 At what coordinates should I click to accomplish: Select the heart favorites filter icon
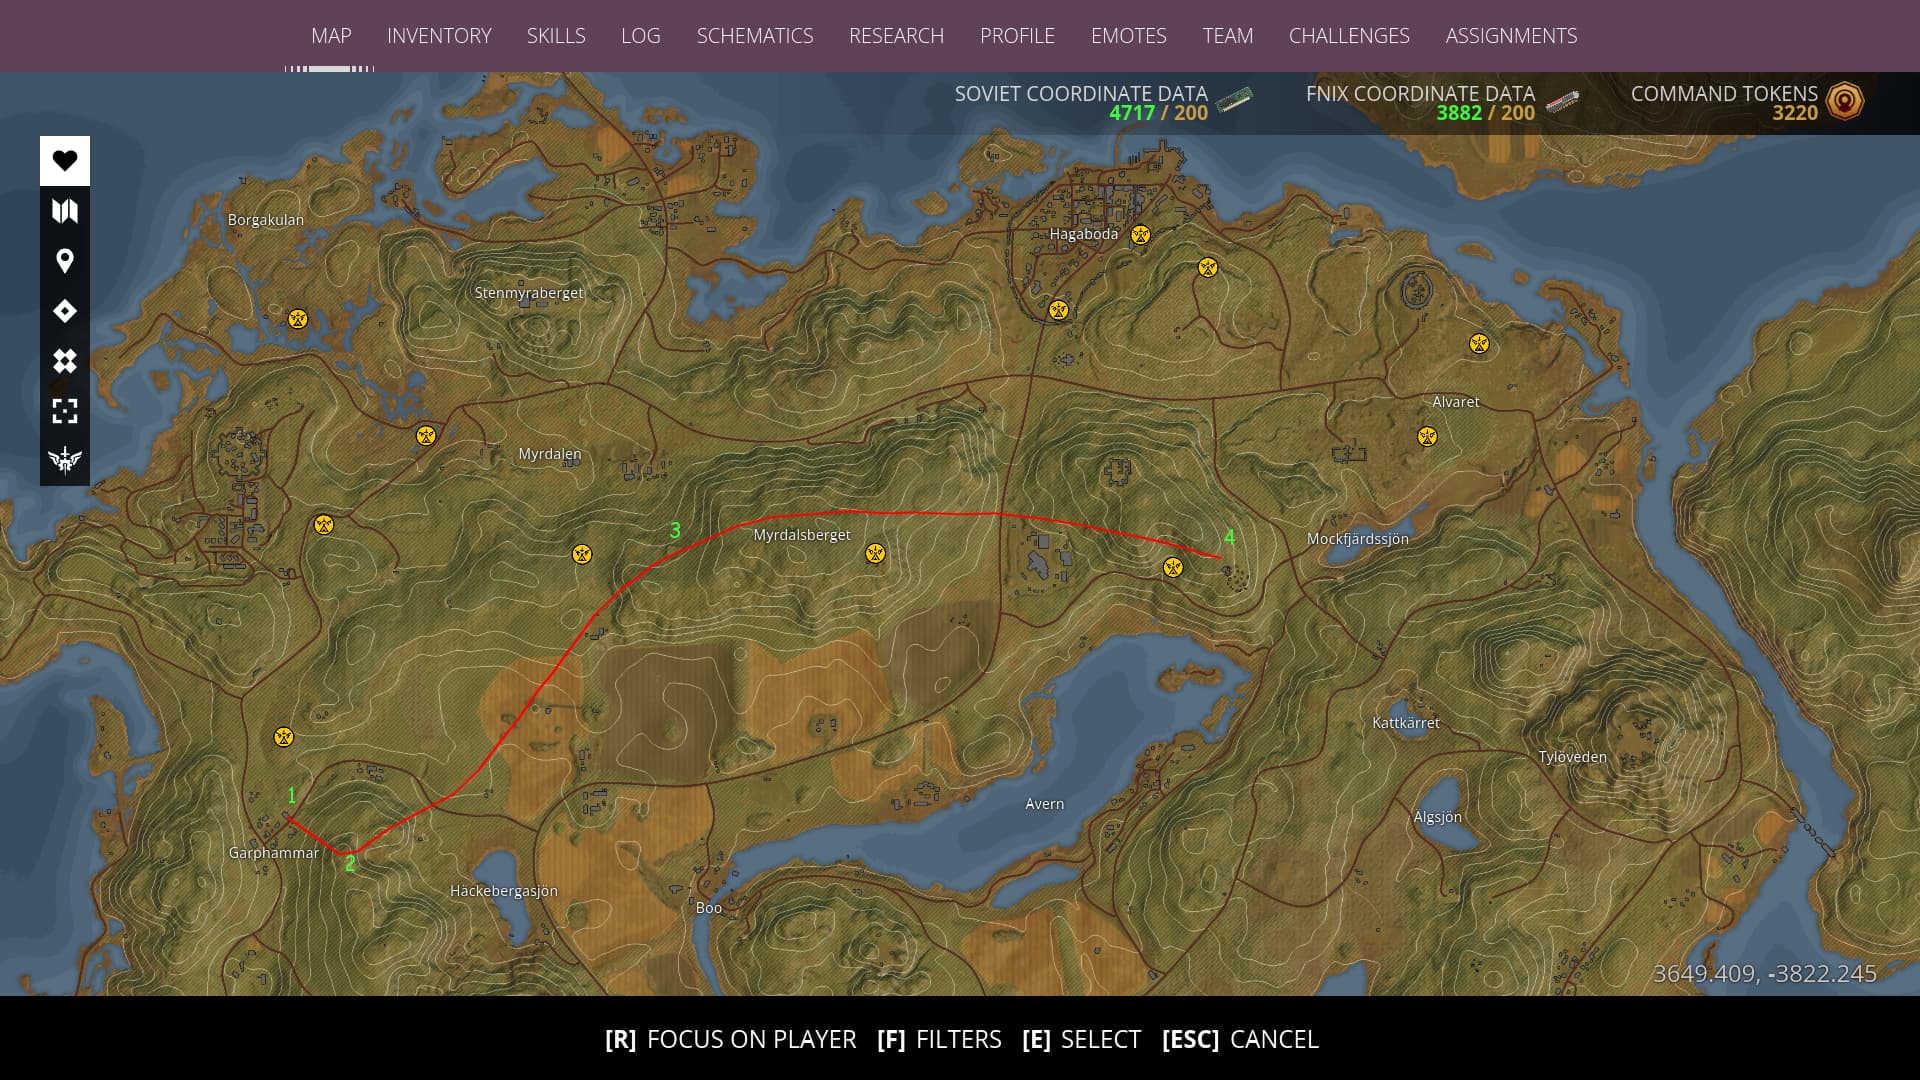(65, 161)
